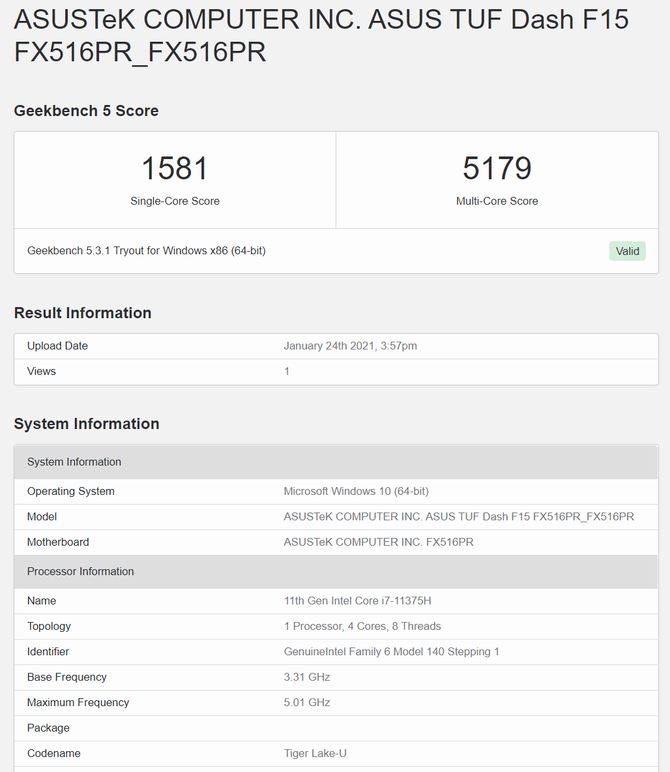The image size is (670, 772).
Task: Click the Model value in System Information
Action: [459, 517]
